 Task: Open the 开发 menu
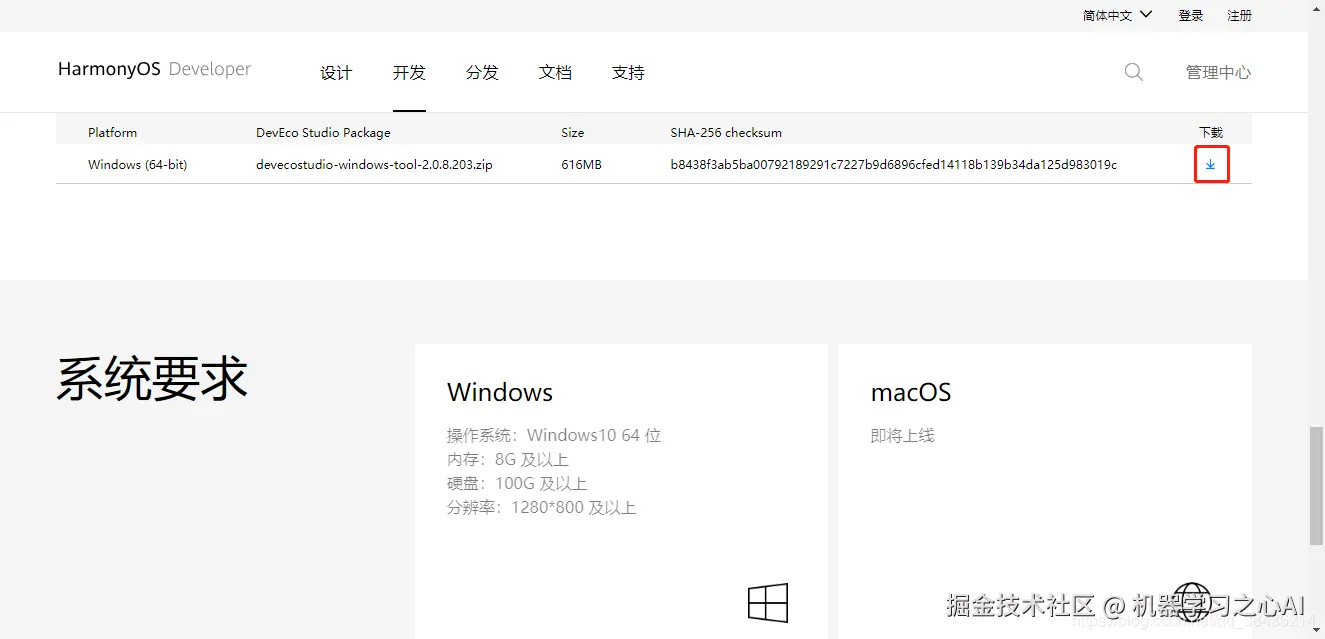[x=409, y=73]
